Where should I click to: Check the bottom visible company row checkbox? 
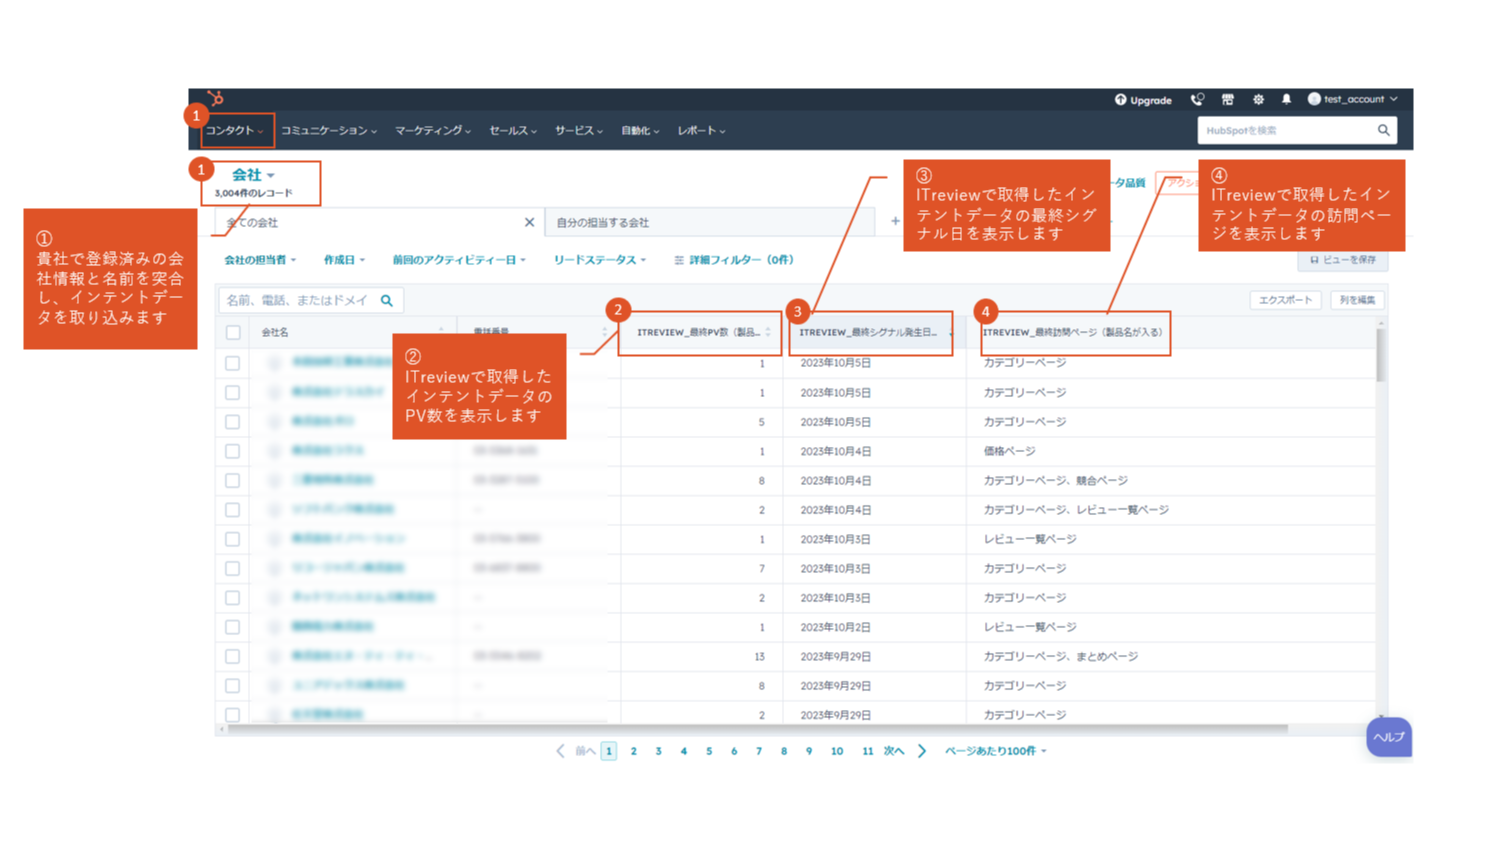[233, 714]
